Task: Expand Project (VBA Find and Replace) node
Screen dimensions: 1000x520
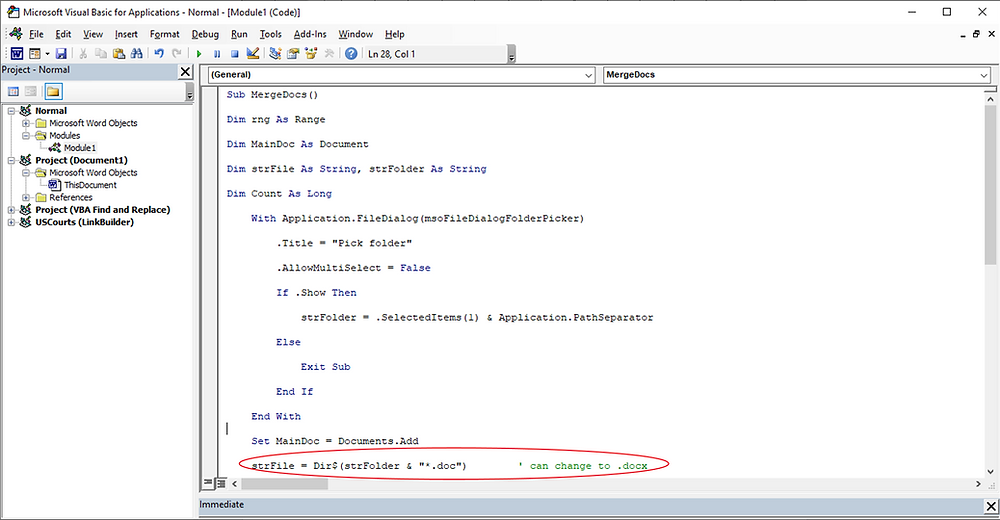Action: [x=11, y=210]
